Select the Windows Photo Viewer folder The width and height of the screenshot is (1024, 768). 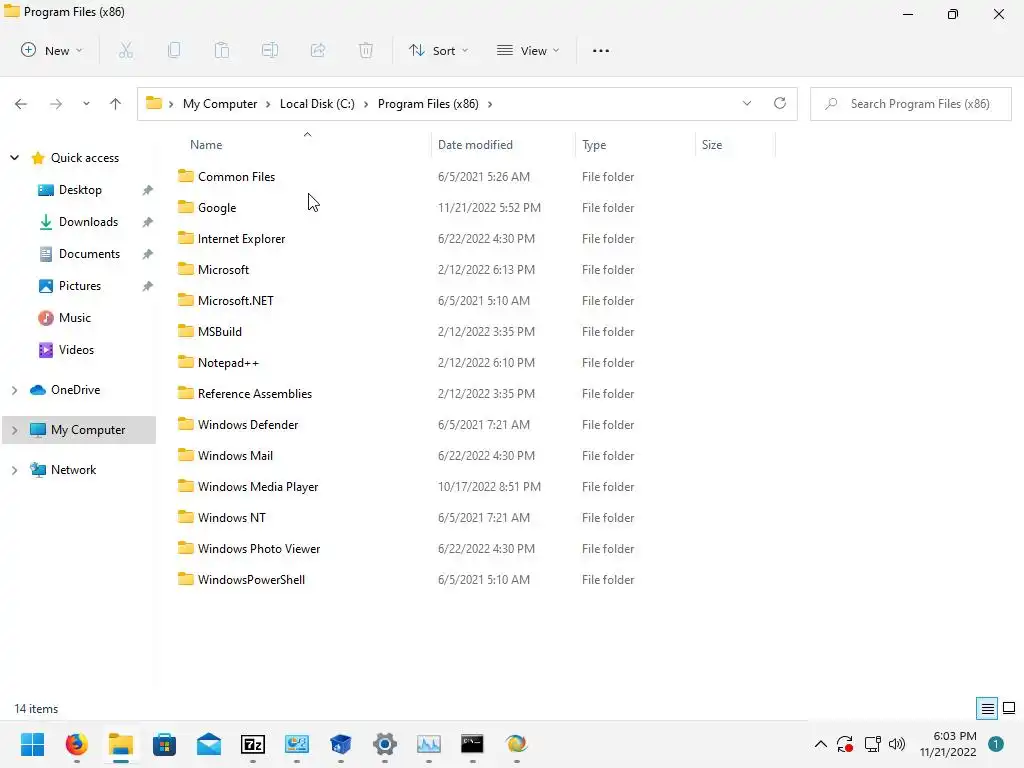tap(259, 549)
